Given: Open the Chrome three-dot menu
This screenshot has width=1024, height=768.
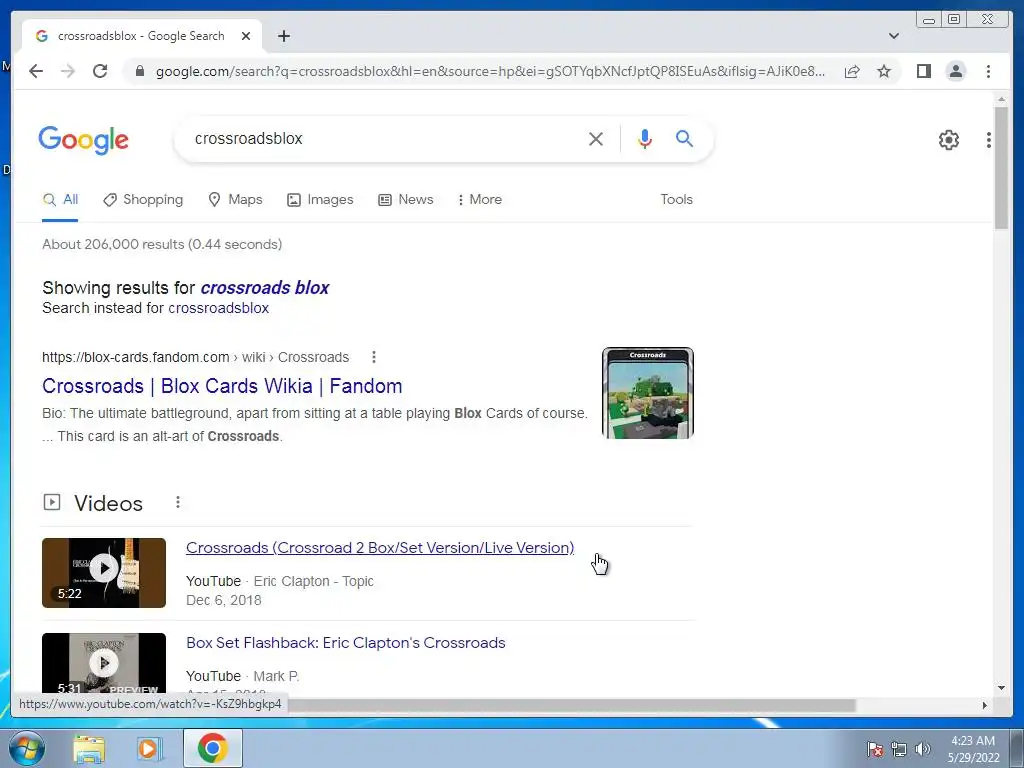Looking at the screenshot, I should coord(988,71).
